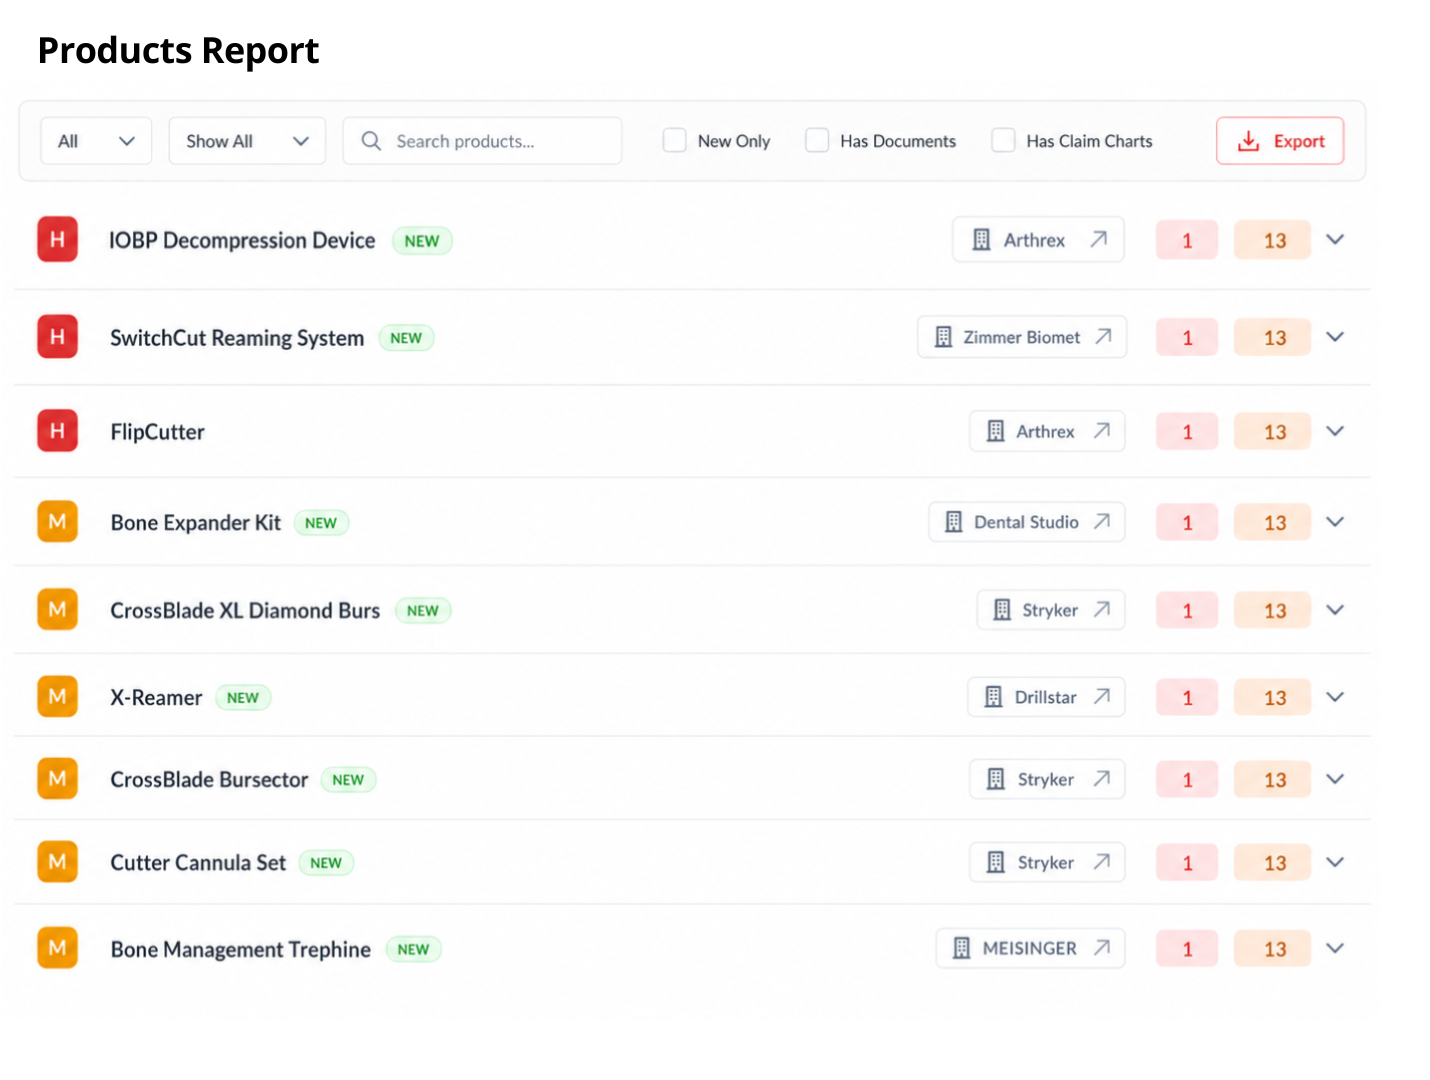1430x1080 pixels.
Task: Click building icon in Zimmer Biomet chip
Action: pyautogui.click(x=943, y=337)
